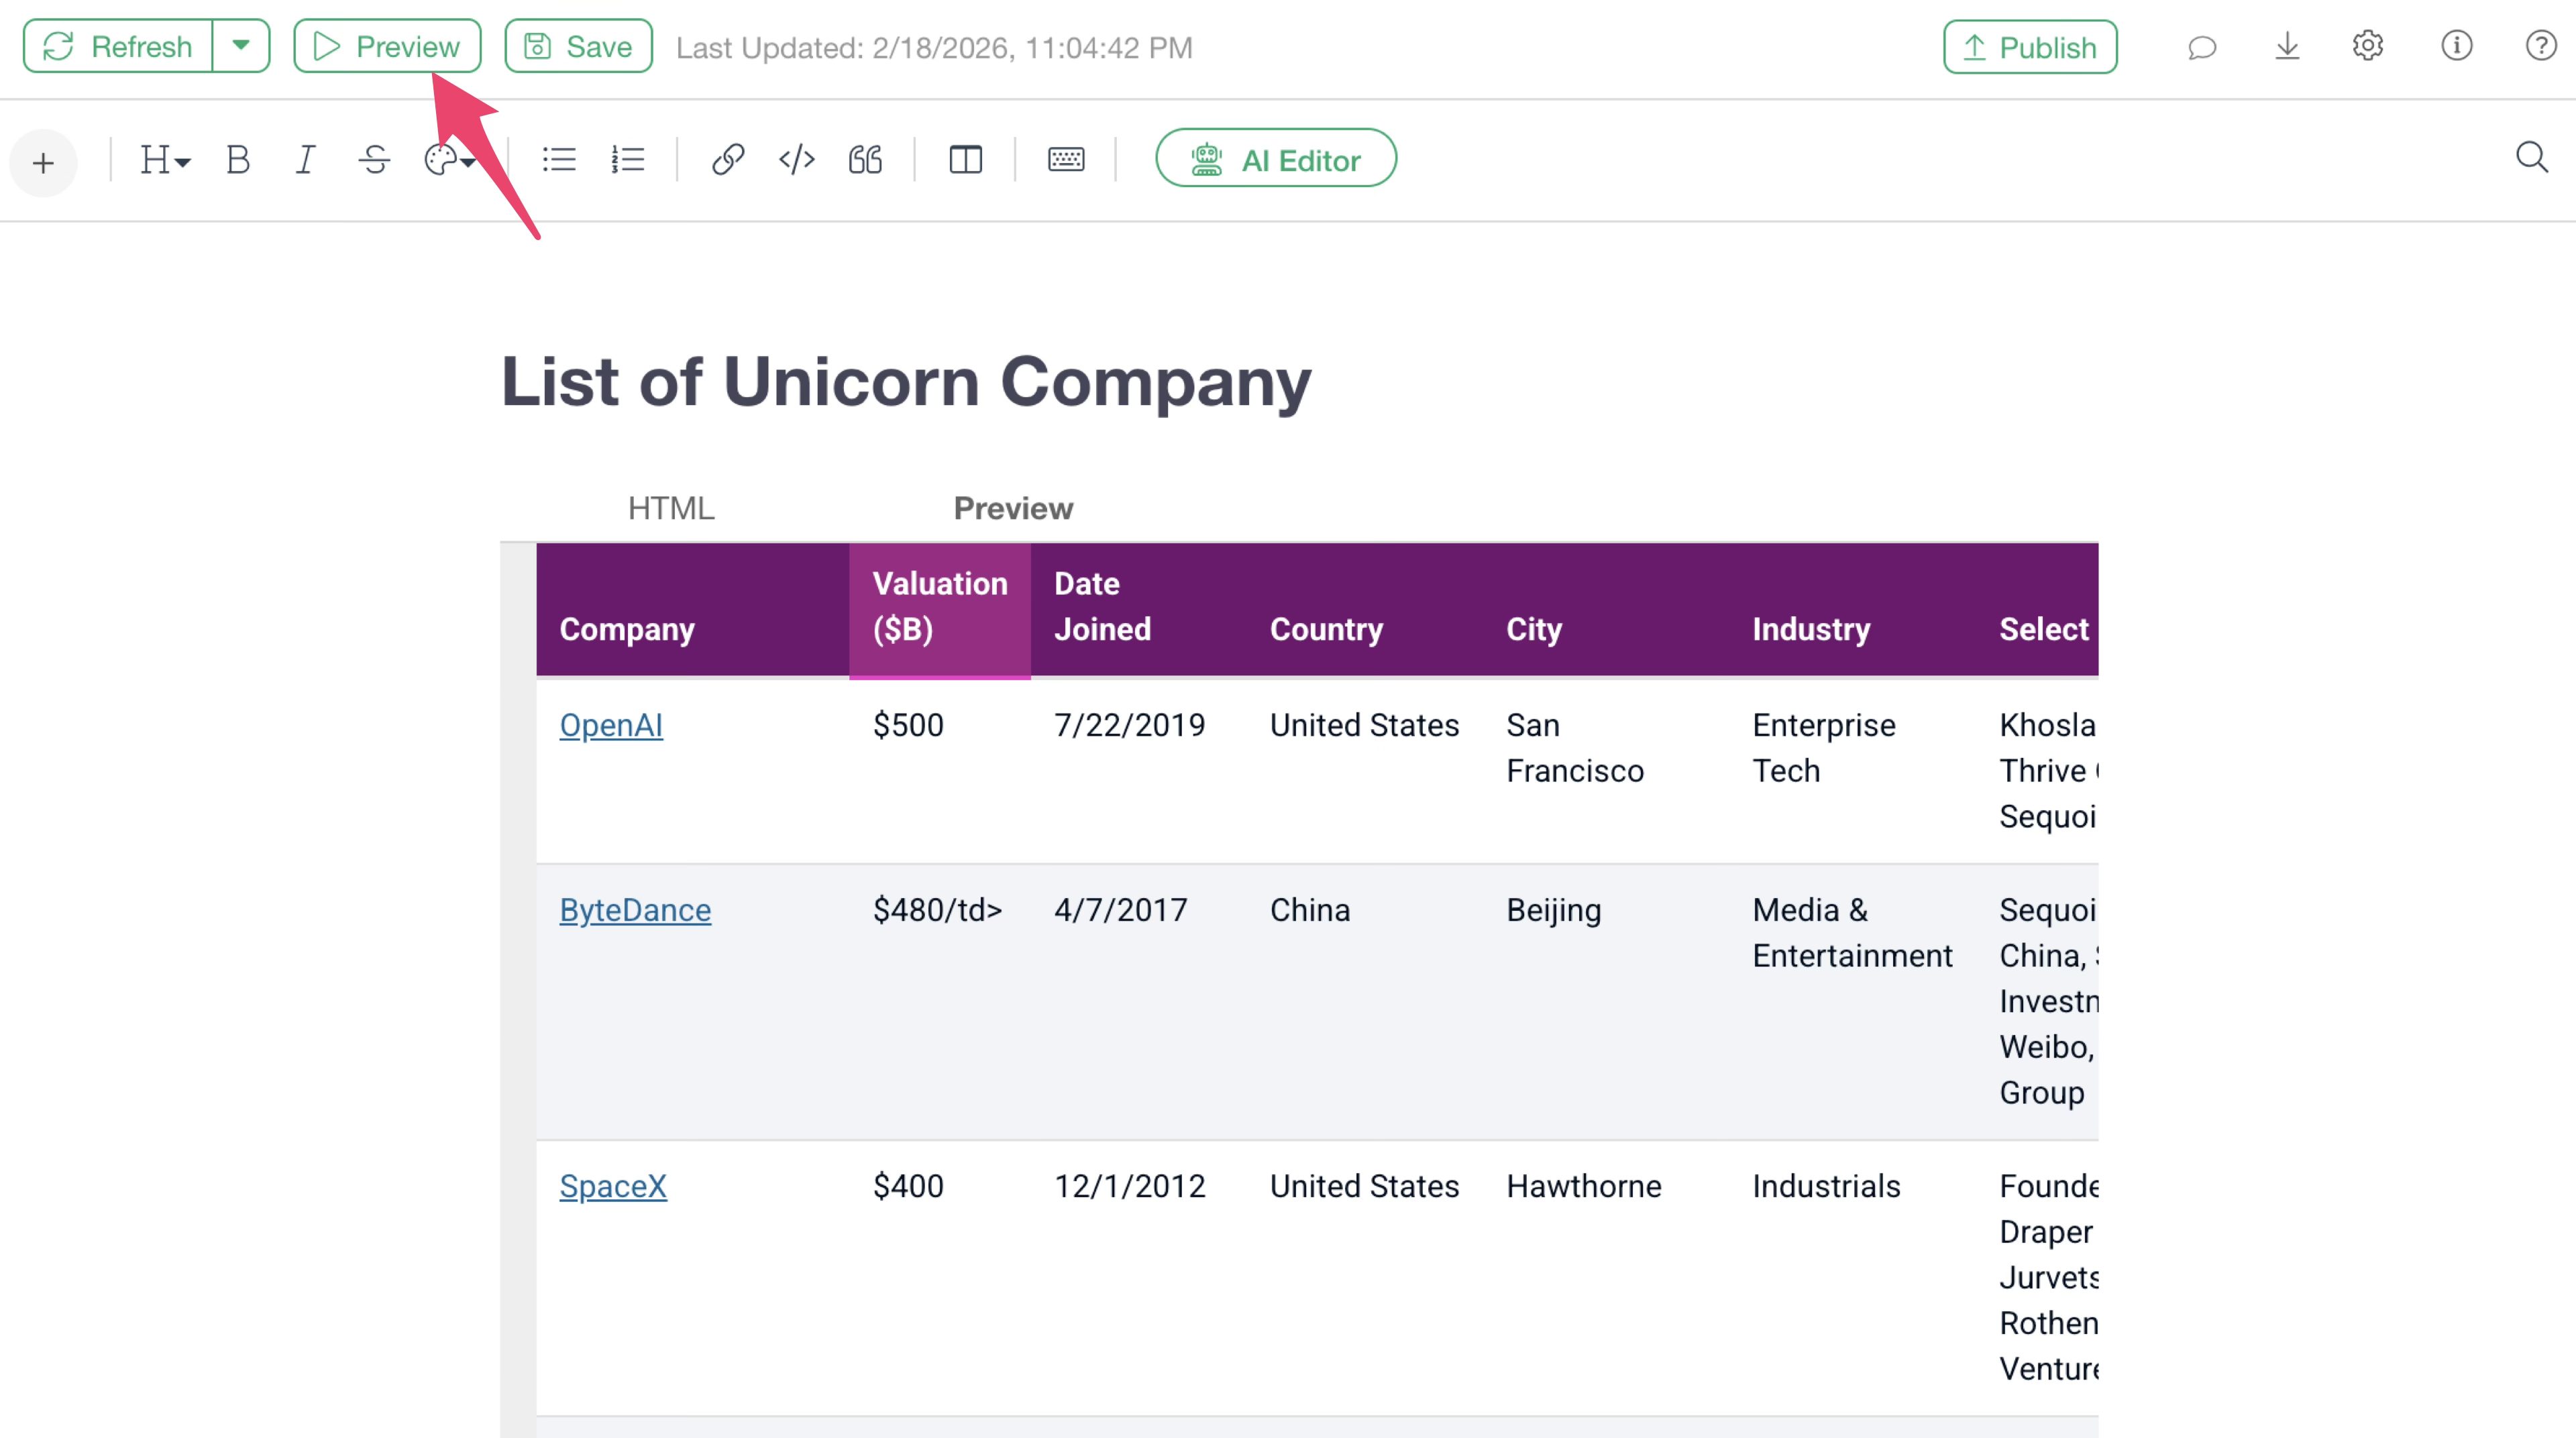Screen dimensions: 2576x1438
Task: Apply italic formatting from toolbar
Action: click(305, 160)
